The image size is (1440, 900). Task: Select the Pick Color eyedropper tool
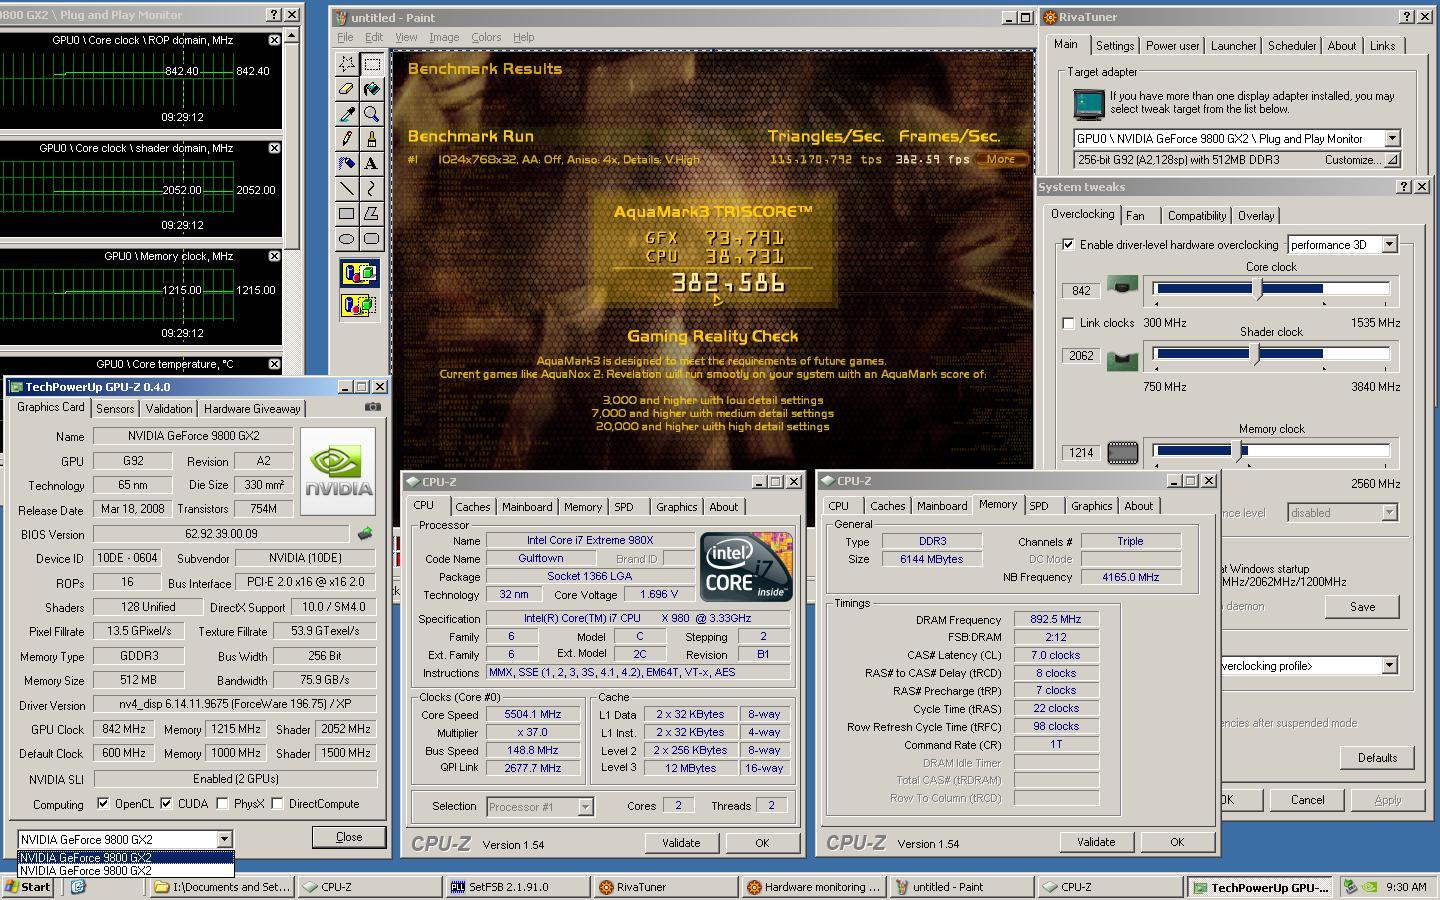coord(346,113)
